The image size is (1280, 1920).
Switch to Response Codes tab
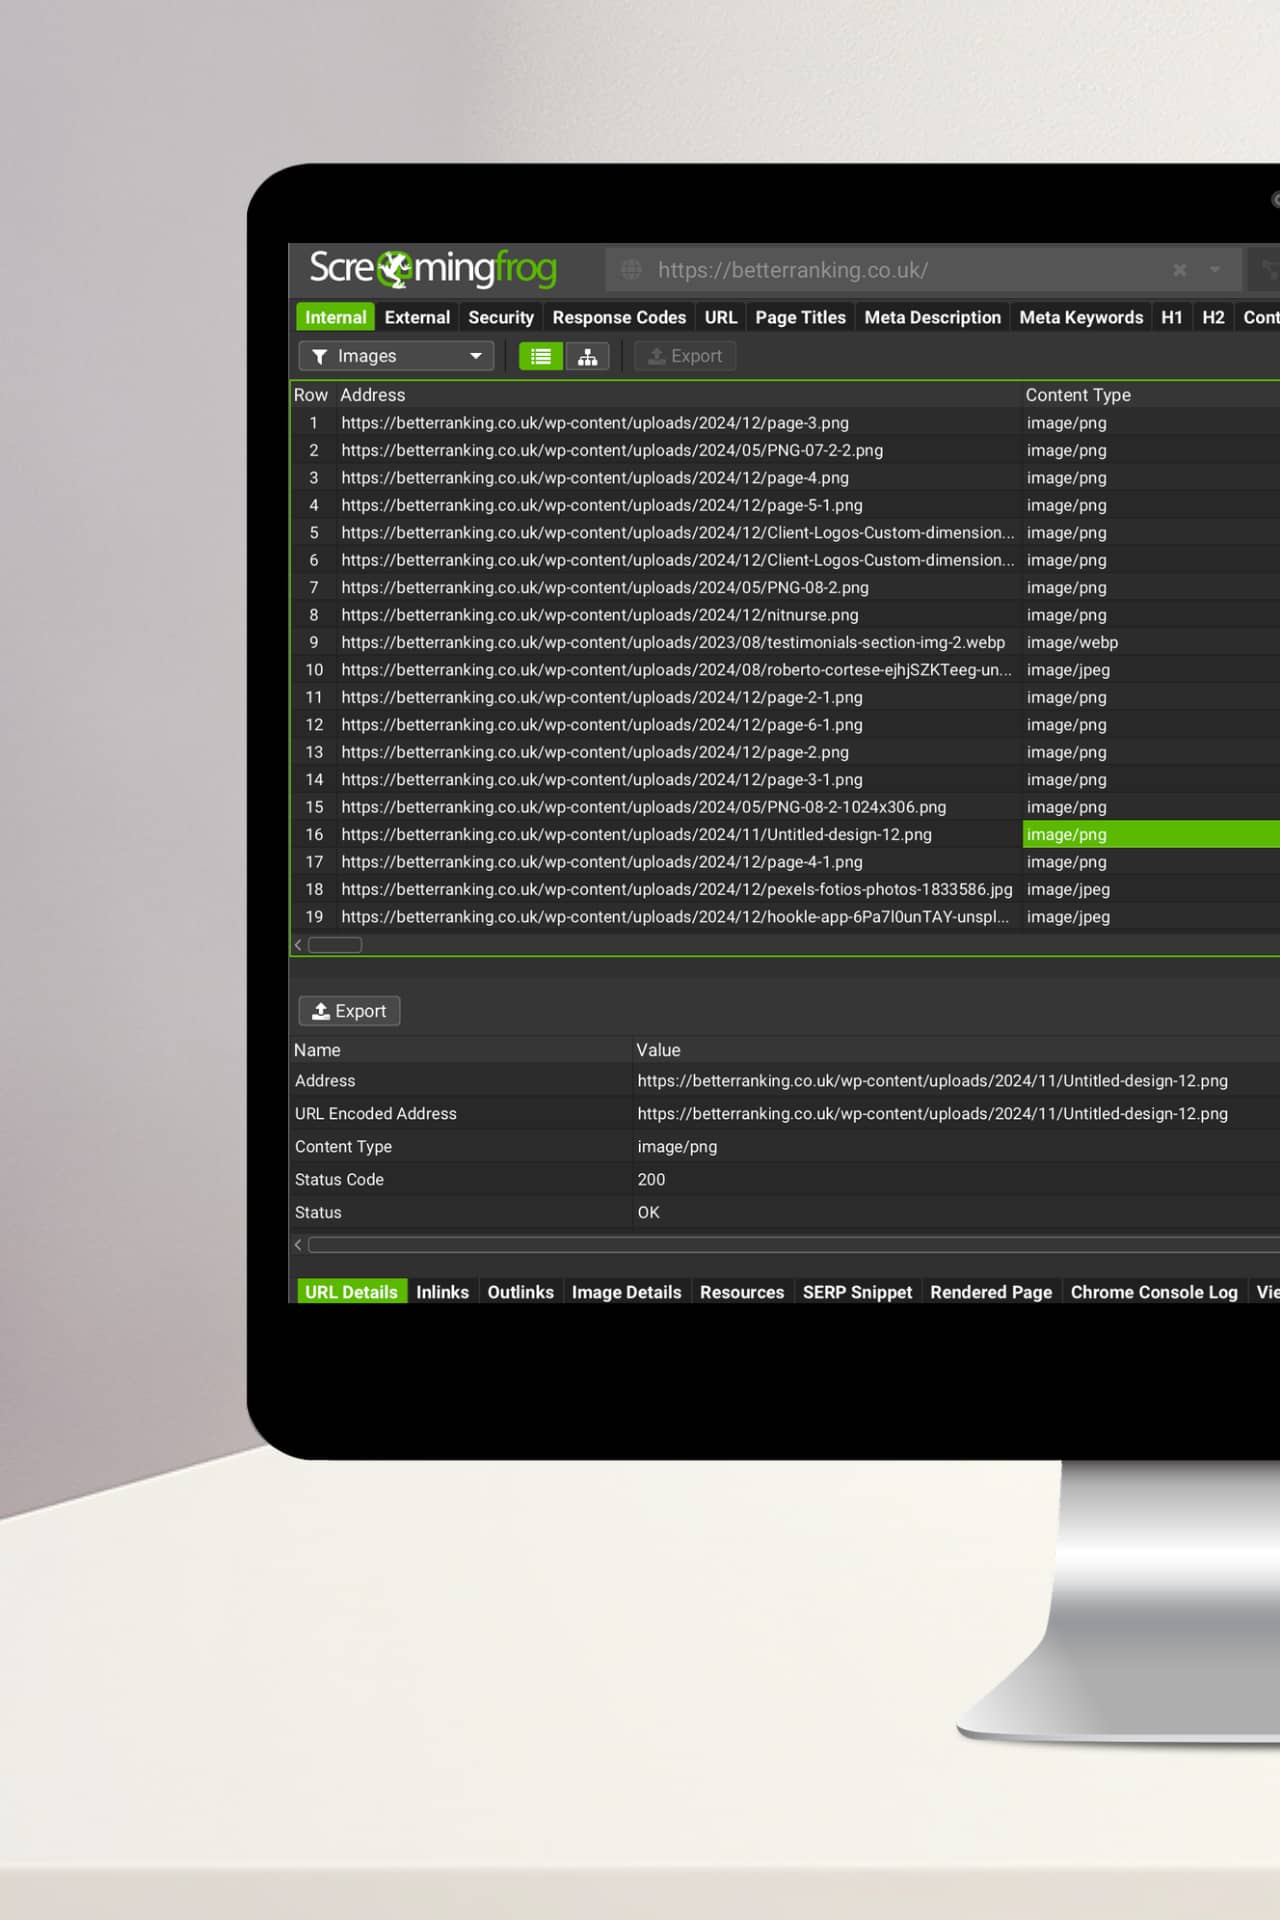pyautogui.click(x=619, y=317)
